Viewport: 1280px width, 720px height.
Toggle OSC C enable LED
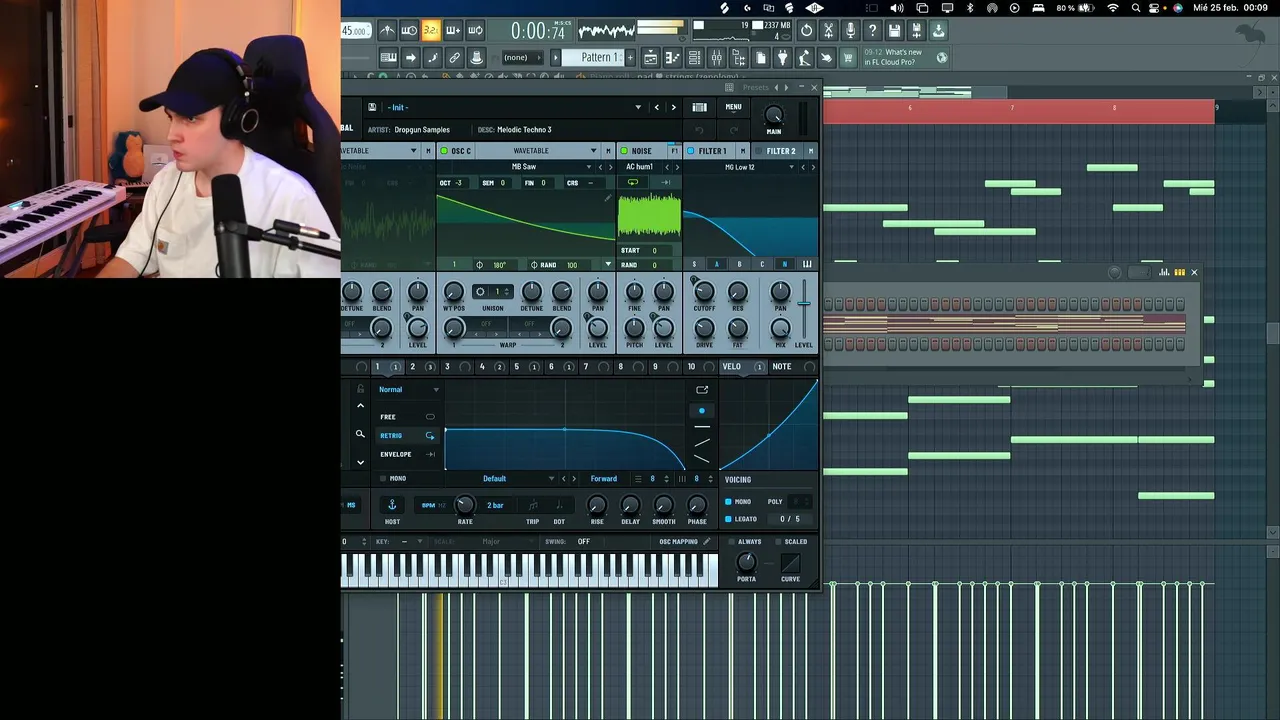(444, 151)
